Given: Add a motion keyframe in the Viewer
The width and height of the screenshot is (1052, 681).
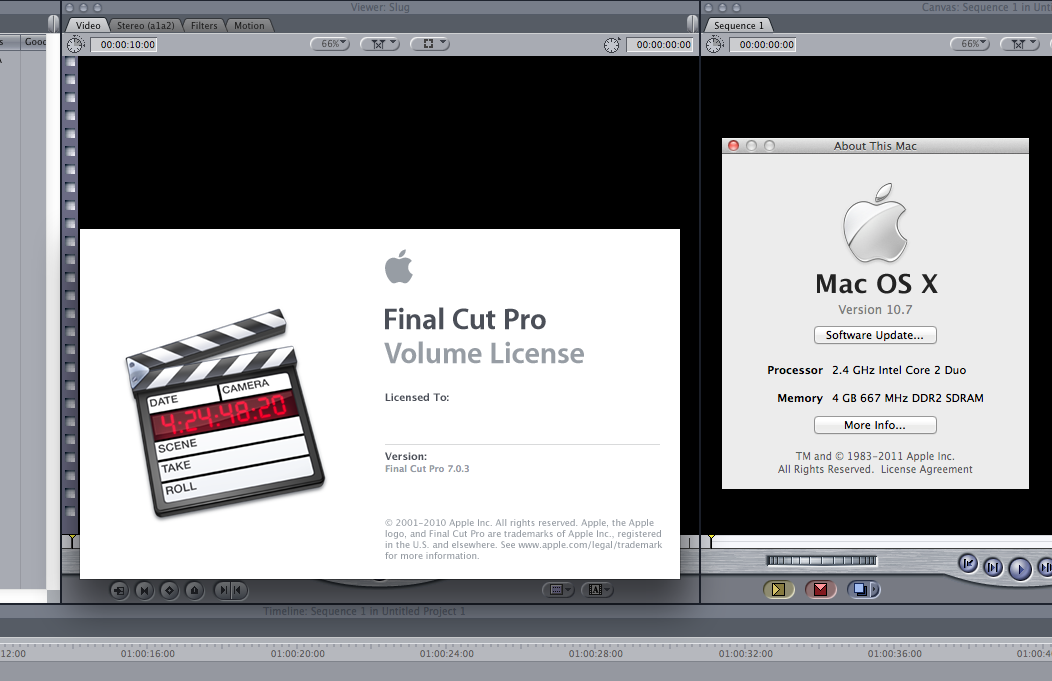Looking at the screenshot, I should click(169, 590).
